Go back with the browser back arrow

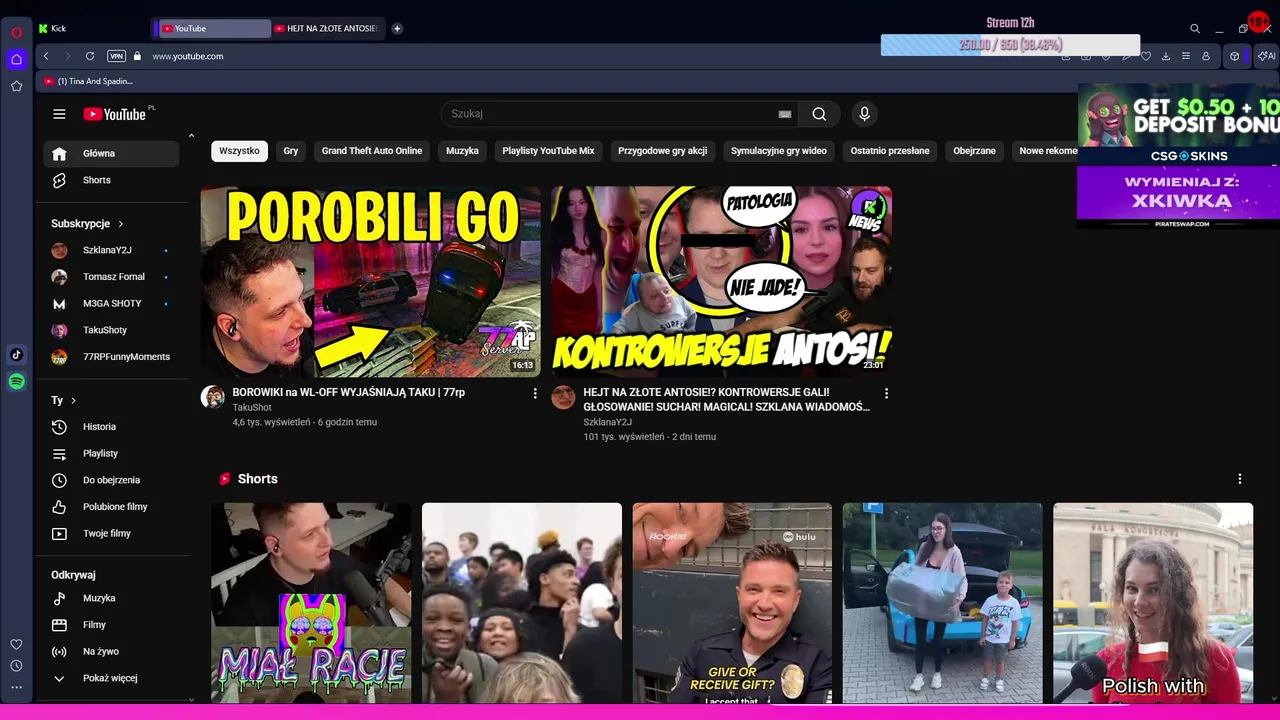pyautogui.click(x=46, y=56)
